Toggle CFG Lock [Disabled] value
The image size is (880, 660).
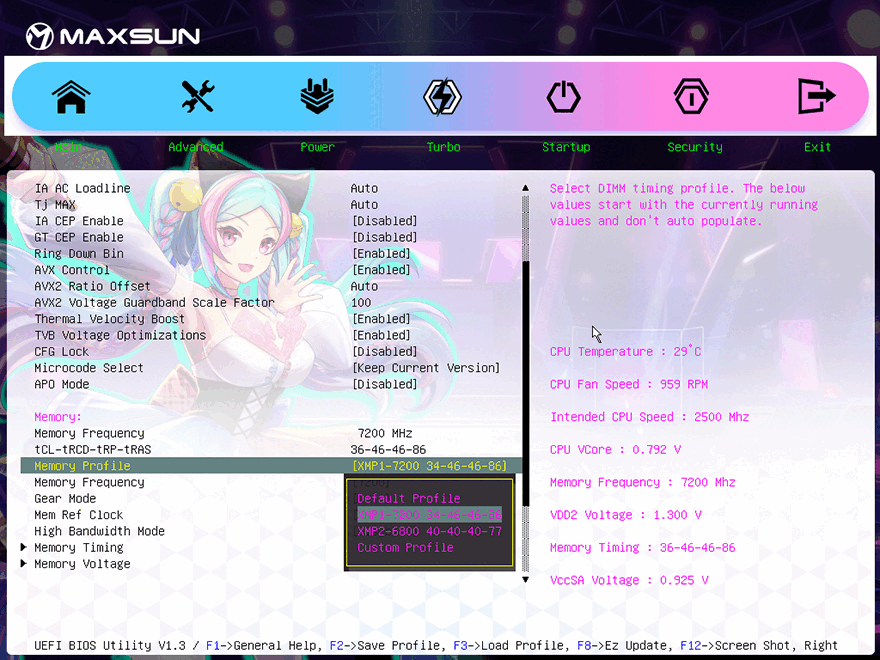tap(385, 351)
